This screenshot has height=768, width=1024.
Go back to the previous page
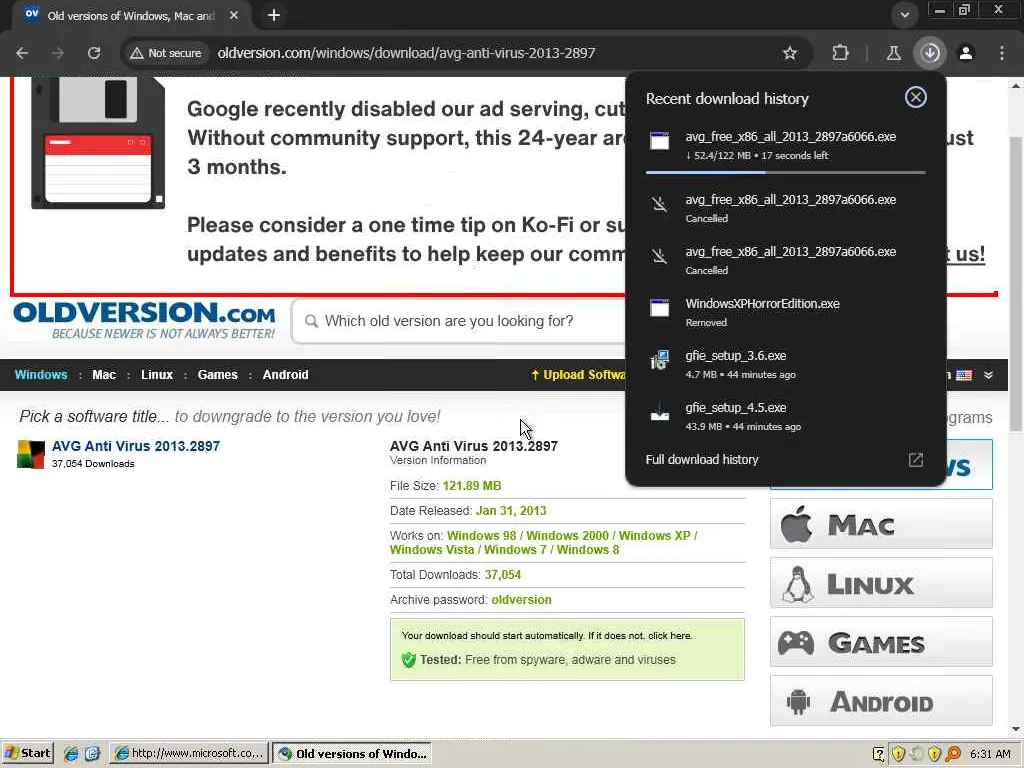[22, 53]
